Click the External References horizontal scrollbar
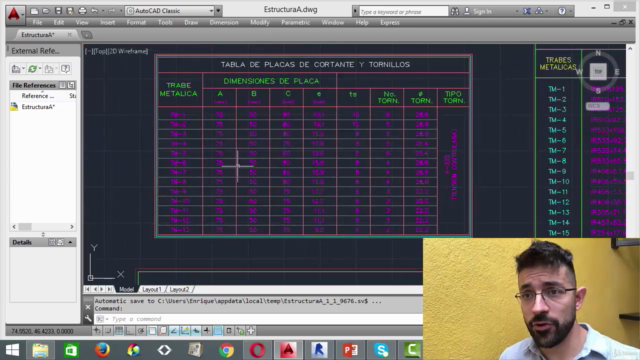This screenshot has width=640, height=360. [43, 227]
